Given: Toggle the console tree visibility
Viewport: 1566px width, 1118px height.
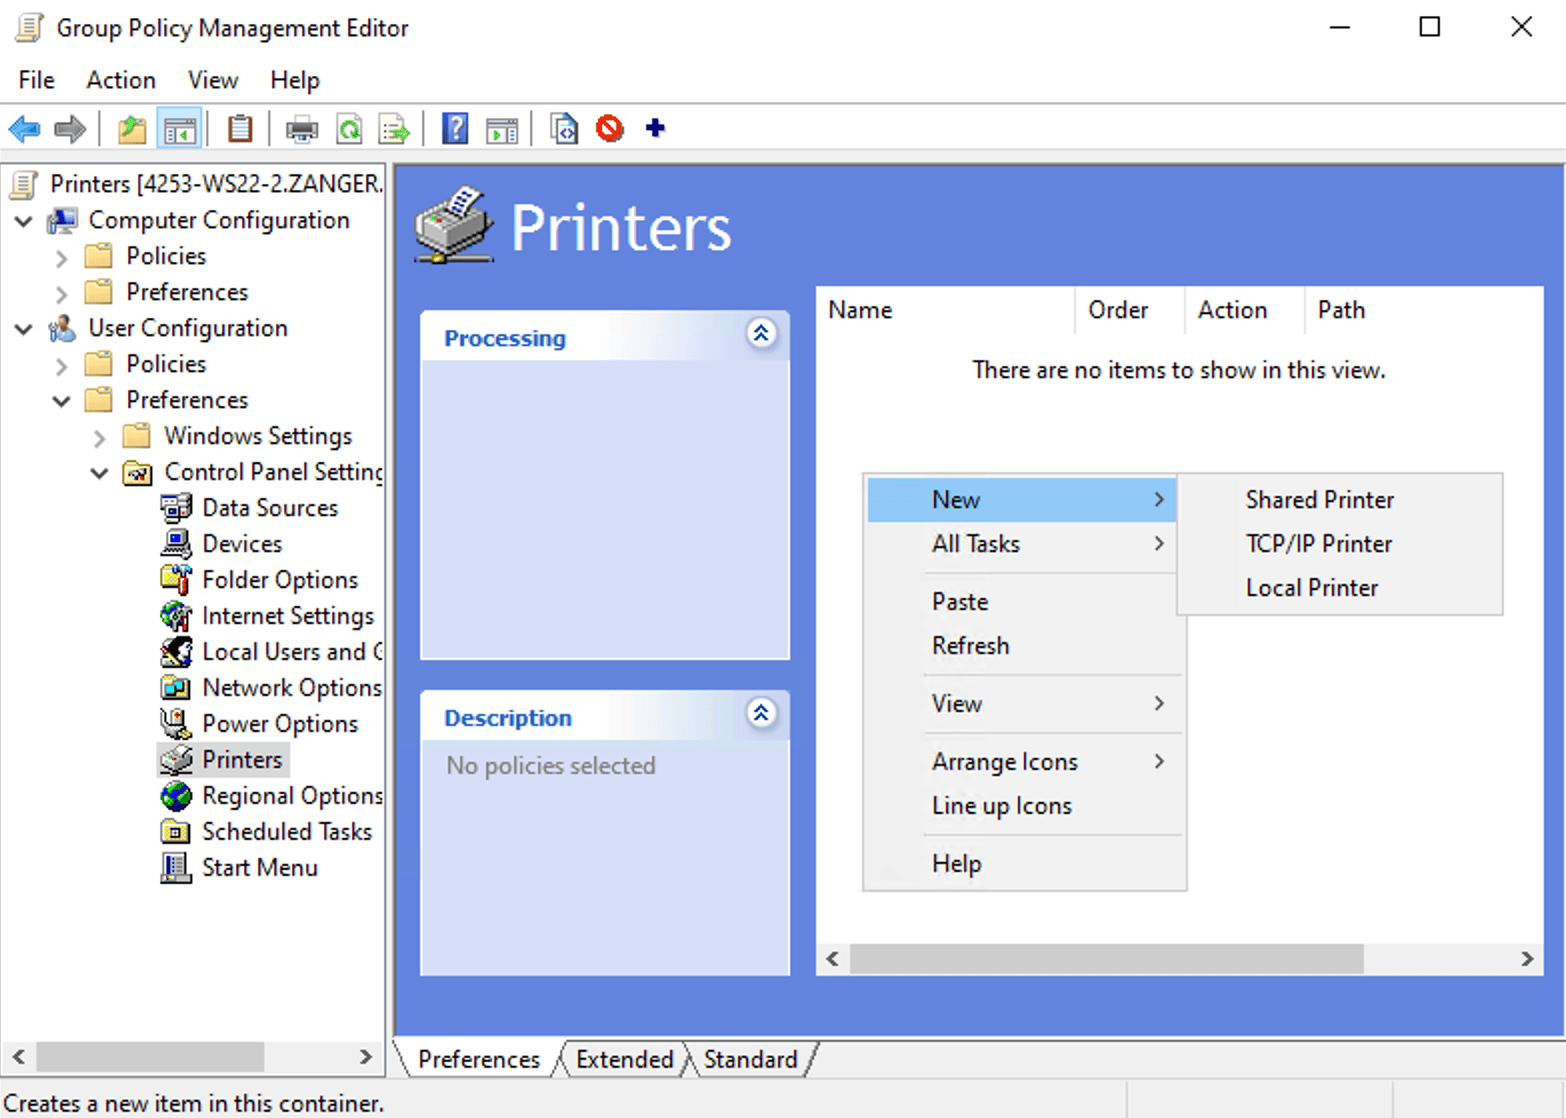Looking at the screenshot, I should 180,128.
